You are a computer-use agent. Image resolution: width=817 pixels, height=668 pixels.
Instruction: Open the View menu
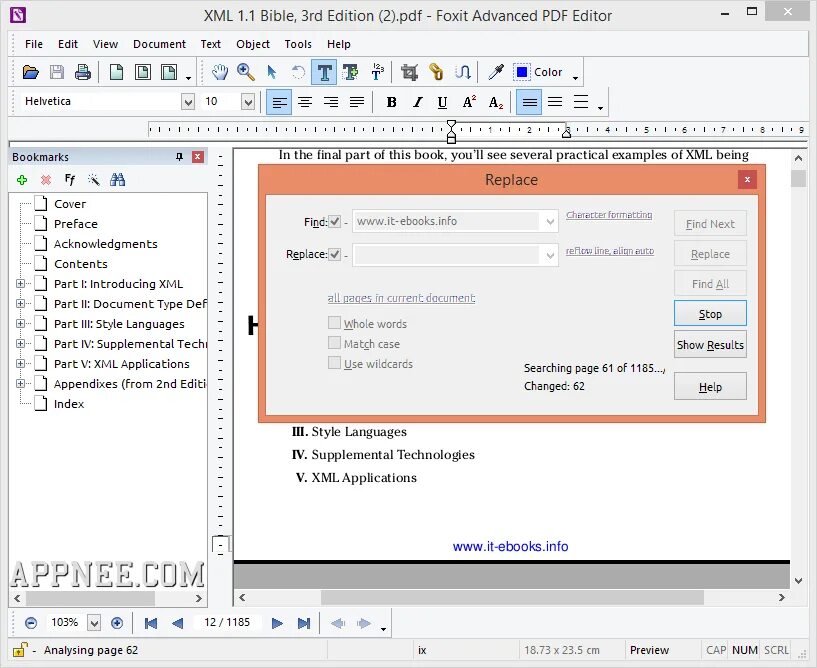pyautogui.click(x=105, y=44)
